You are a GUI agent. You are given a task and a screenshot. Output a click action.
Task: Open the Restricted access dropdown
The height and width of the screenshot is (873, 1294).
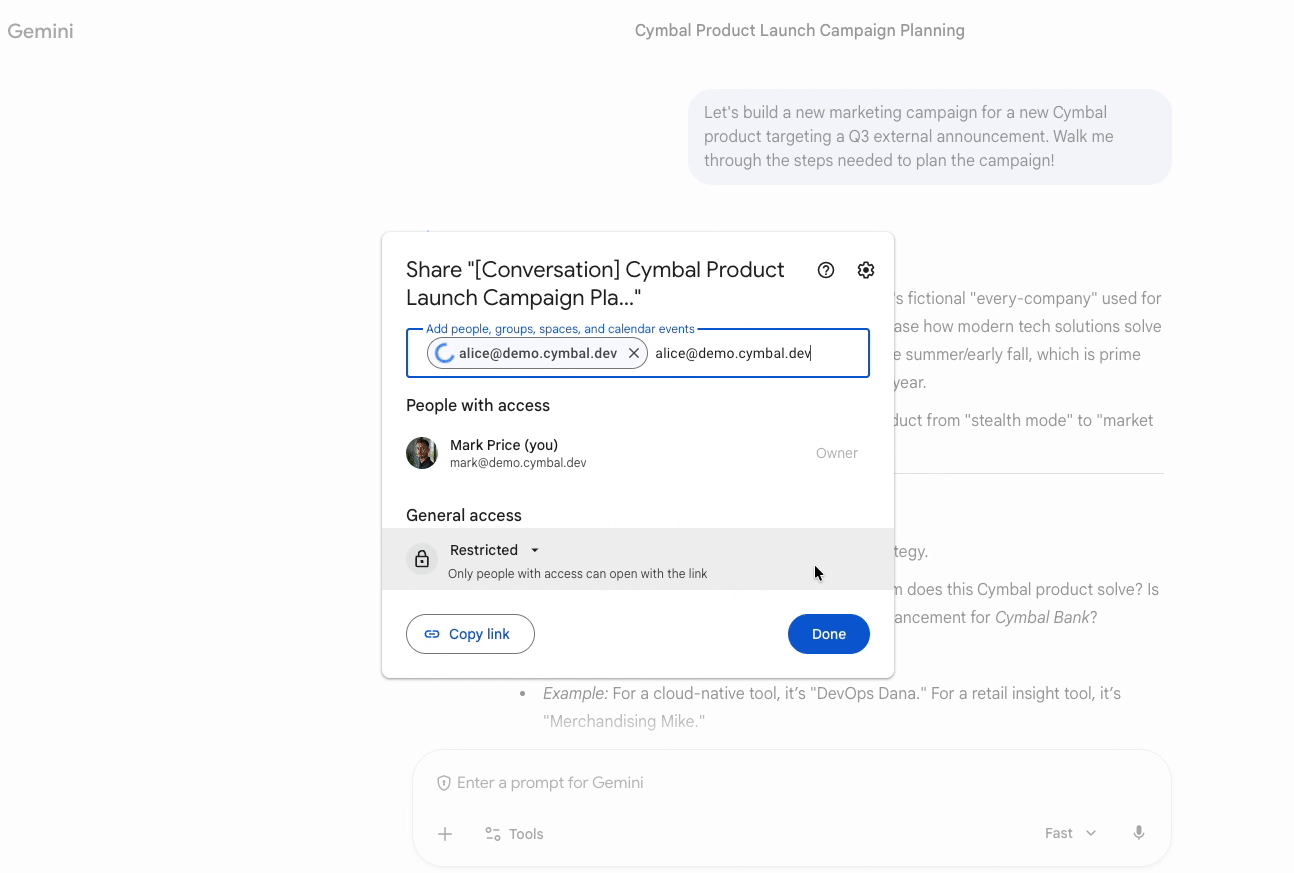click(x=495, y=550)
